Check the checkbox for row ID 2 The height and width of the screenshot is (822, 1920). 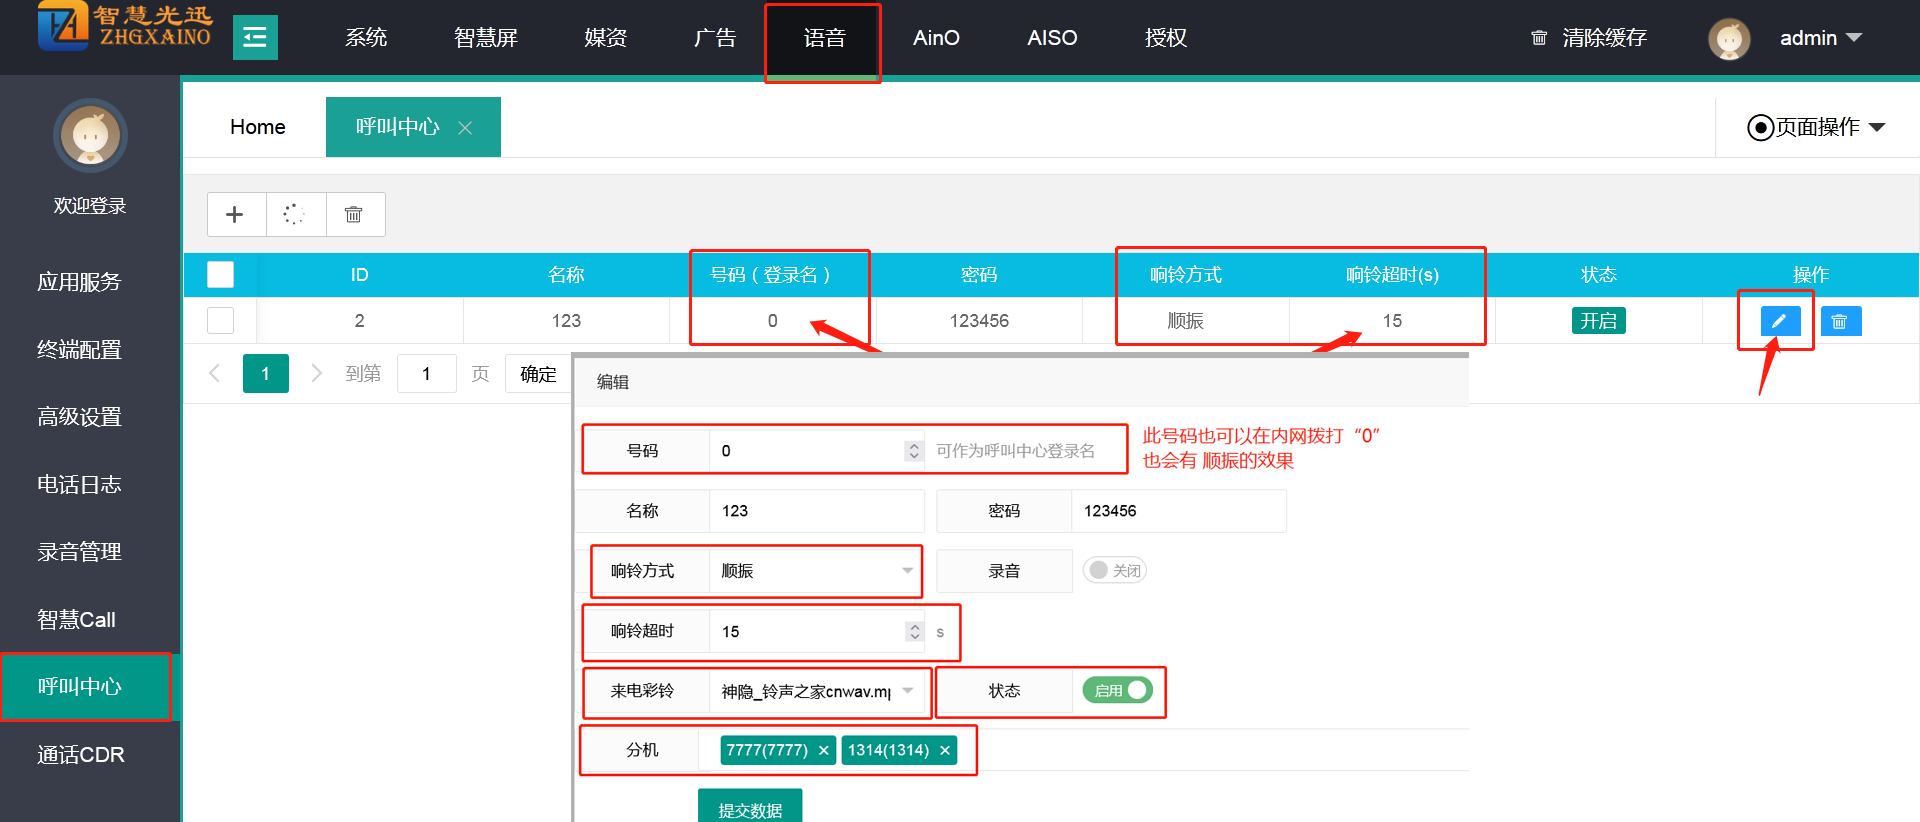220,320
